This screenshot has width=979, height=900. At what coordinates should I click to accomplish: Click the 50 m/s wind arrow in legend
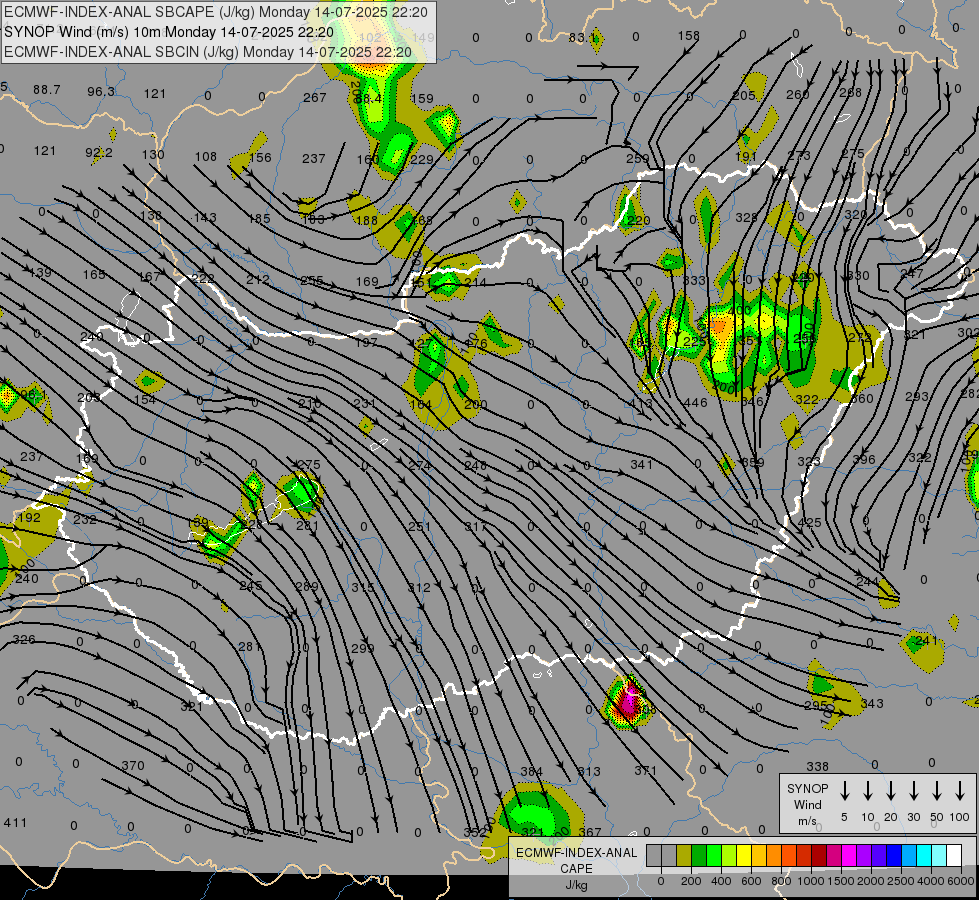click(x=937, y=791)
